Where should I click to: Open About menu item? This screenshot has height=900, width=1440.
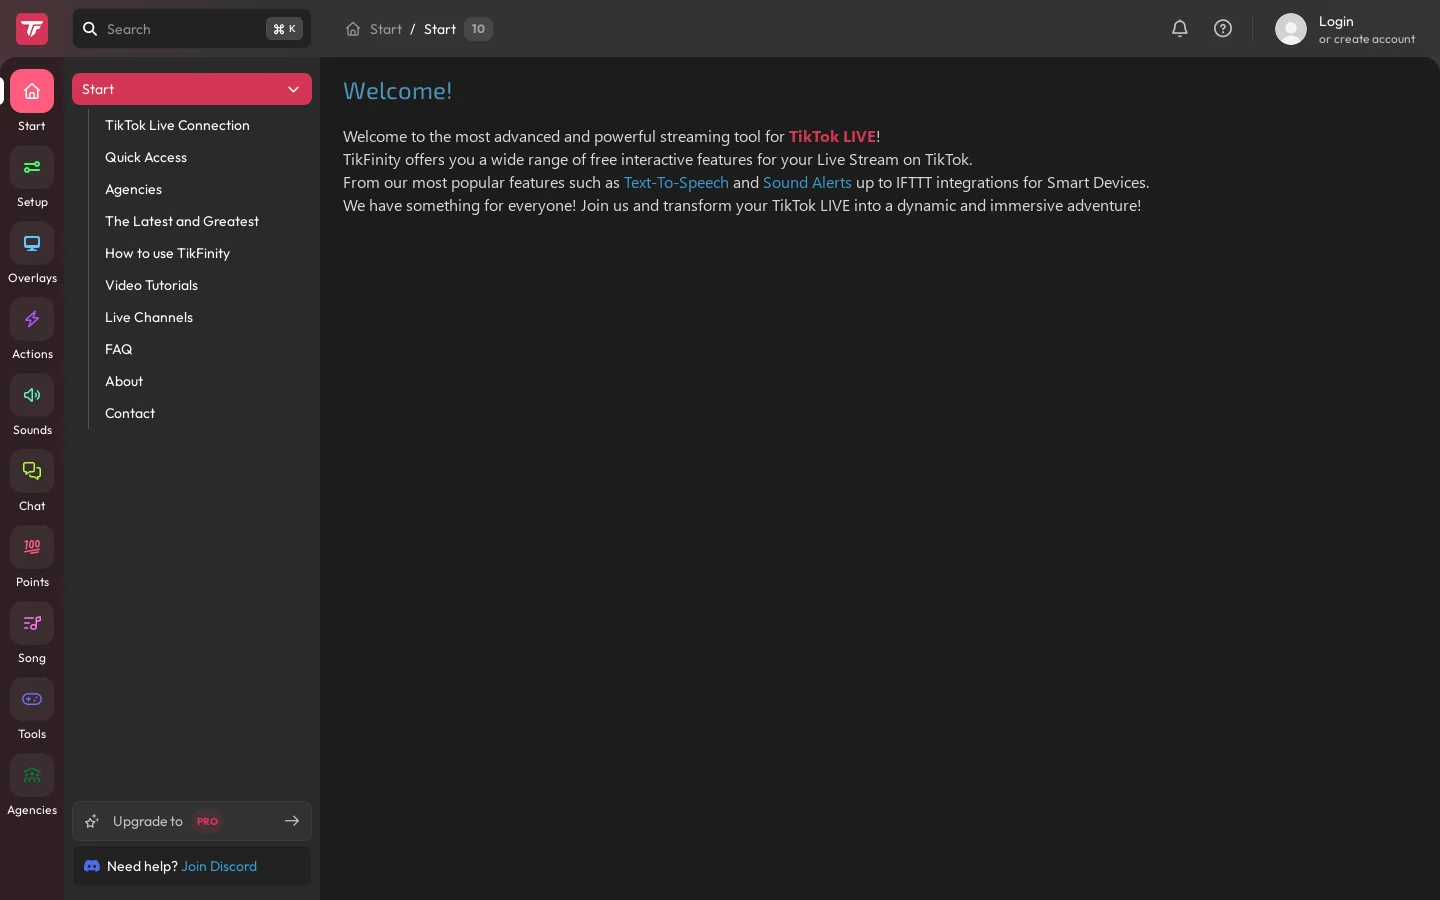coord(124,381)
